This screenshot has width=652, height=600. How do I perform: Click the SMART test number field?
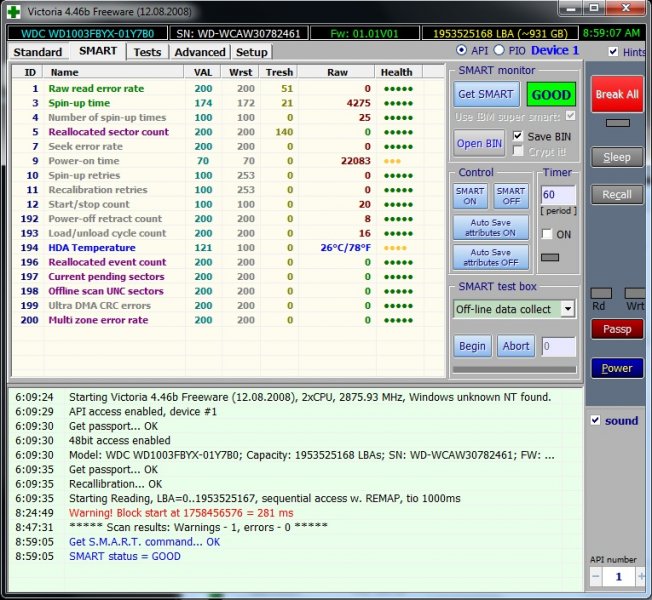click(558, 346)
